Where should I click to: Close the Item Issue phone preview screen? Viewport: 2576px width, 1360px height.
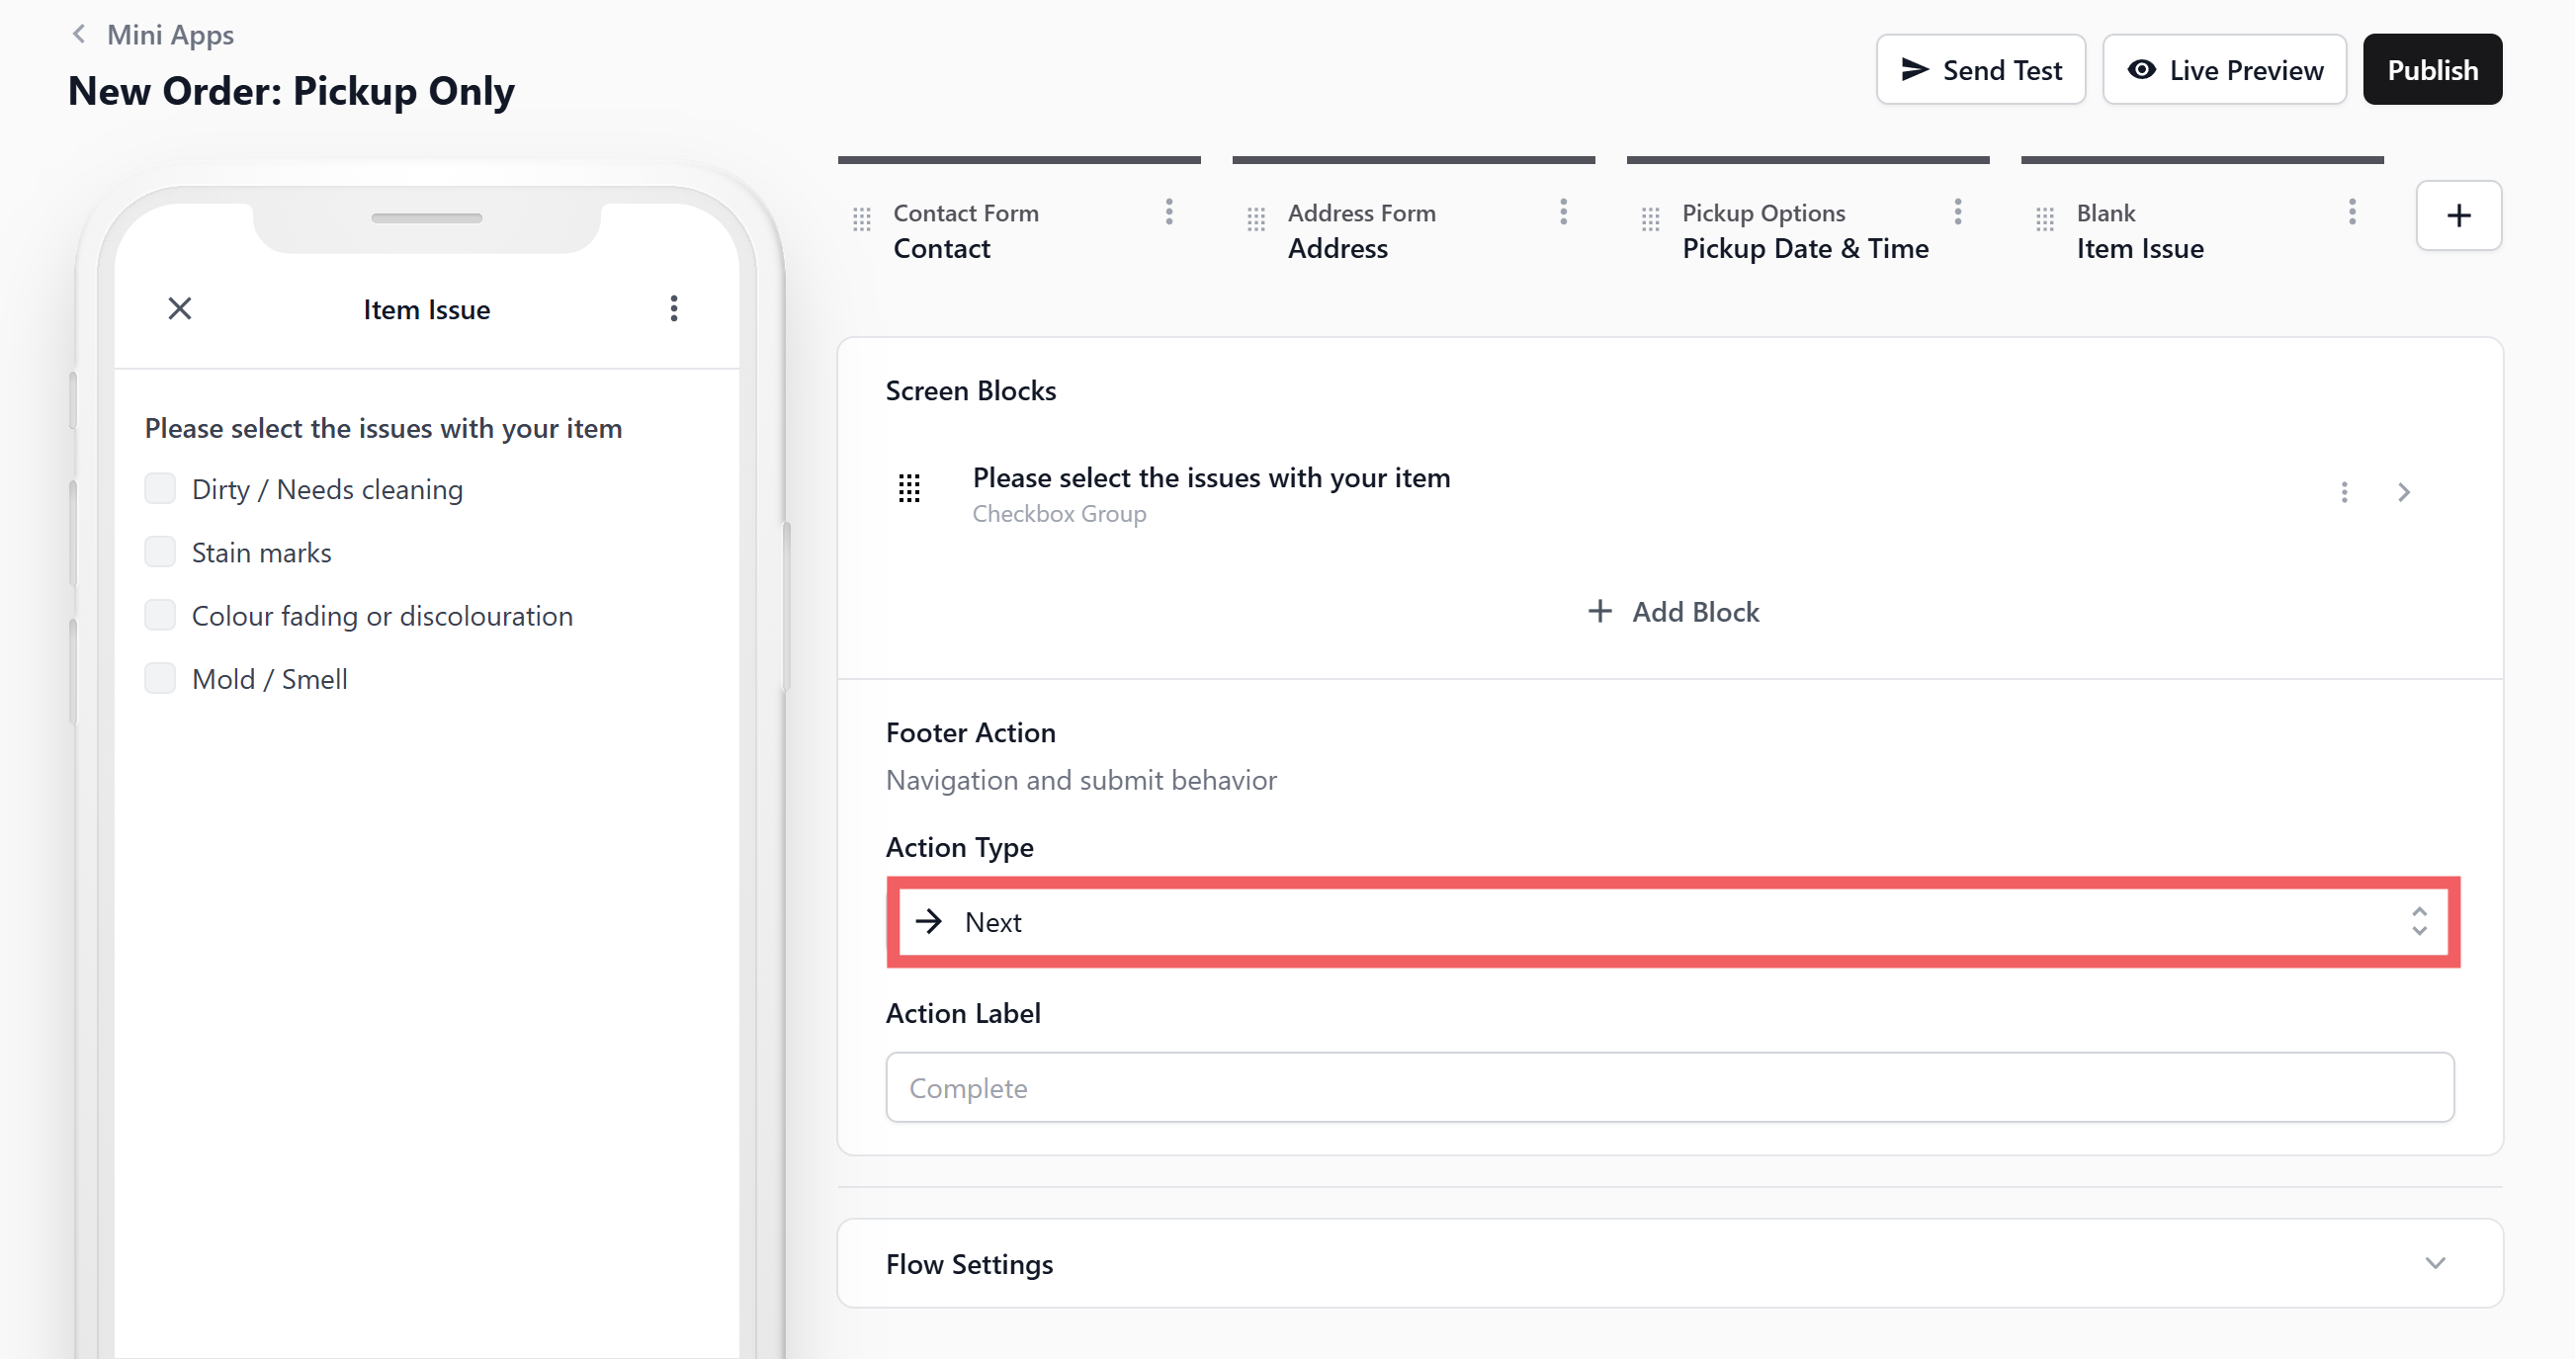pyautogui.click(x=180, y=309)
